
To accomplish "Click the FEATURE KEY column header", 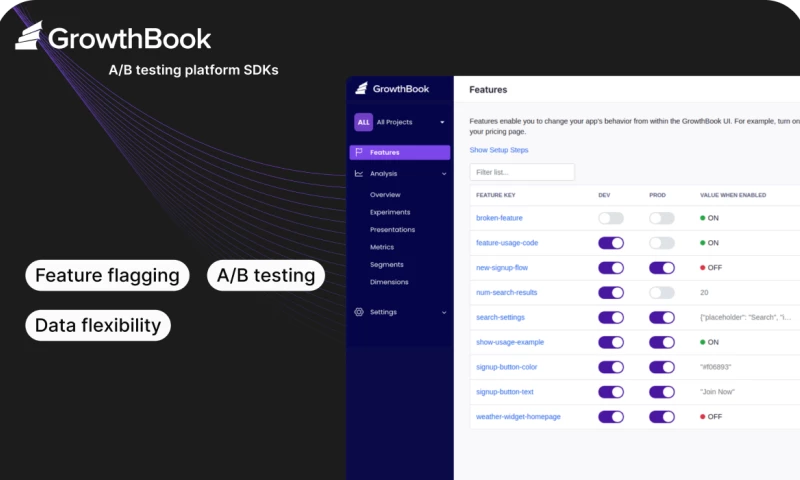I will (x=495, y=195).
